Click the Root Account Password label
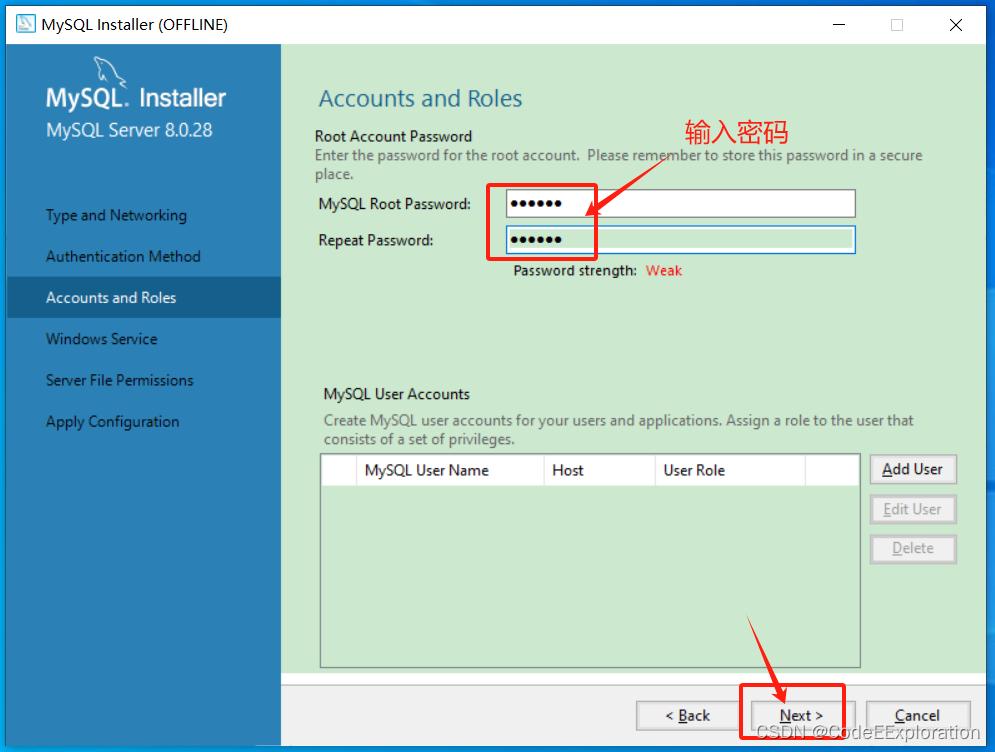This screenshot has width=995, height=752. click(393, 136)
